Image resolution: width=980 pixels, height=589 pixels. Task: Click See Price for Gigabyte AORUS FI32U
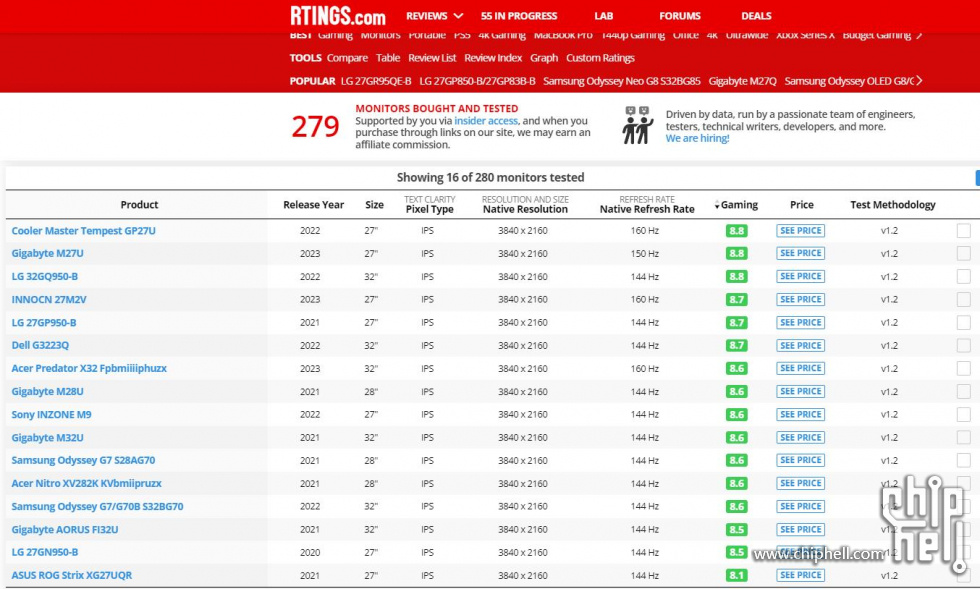800,530
